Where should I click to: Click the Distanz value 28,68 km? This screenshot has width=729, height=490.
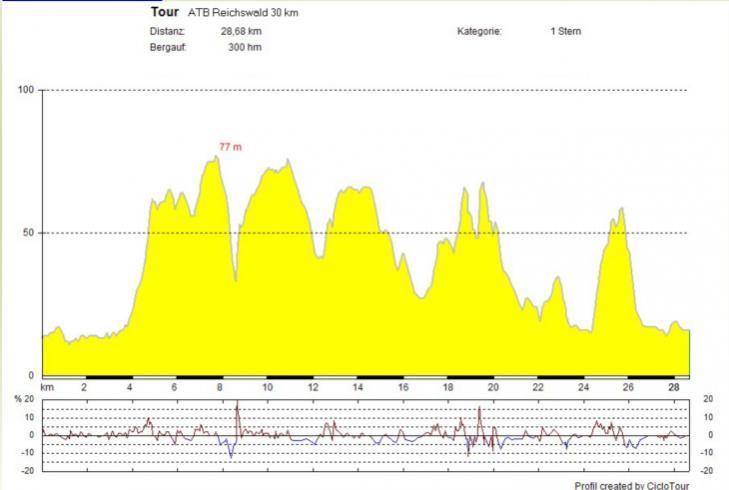[x=241, y=31]
